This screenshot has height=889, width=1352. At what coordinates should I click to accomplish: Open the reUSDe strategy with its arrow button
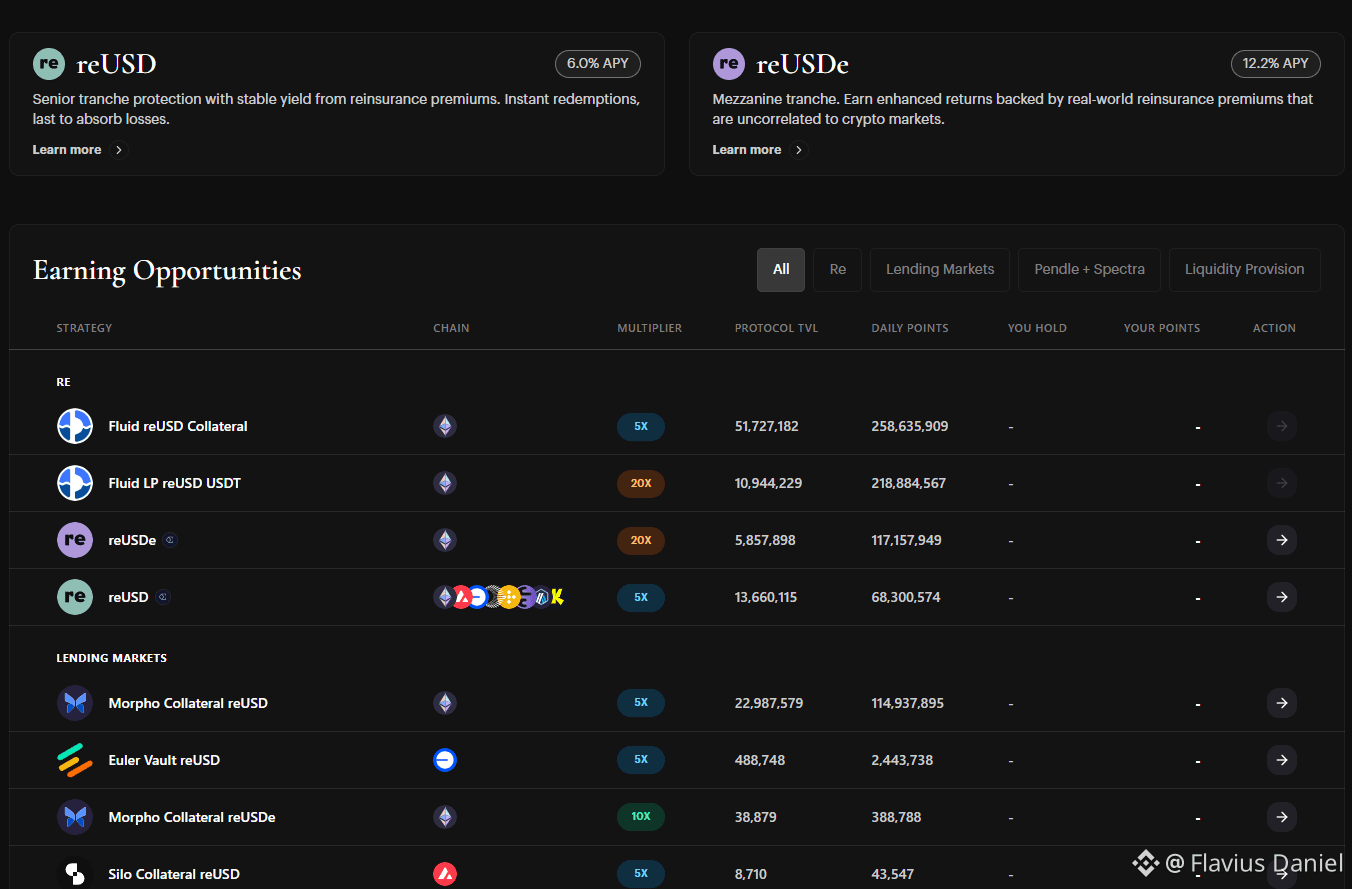click(x=1282, y=540)
